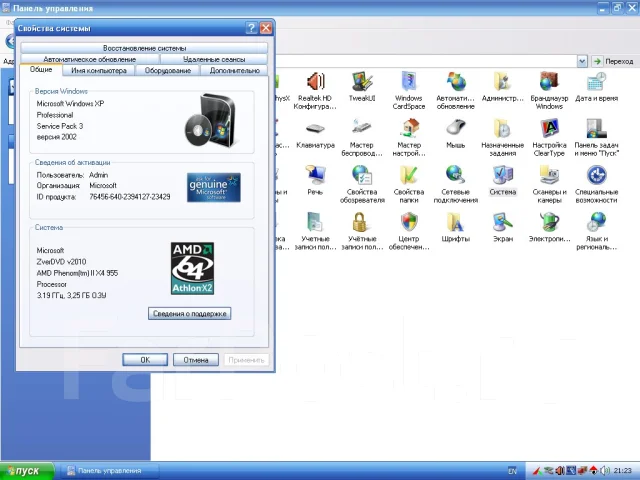Image resolution: width=640 pixels, height=480 pixels.
Task: Switch to the Имя компьютера tab
Action: point(99,70)
